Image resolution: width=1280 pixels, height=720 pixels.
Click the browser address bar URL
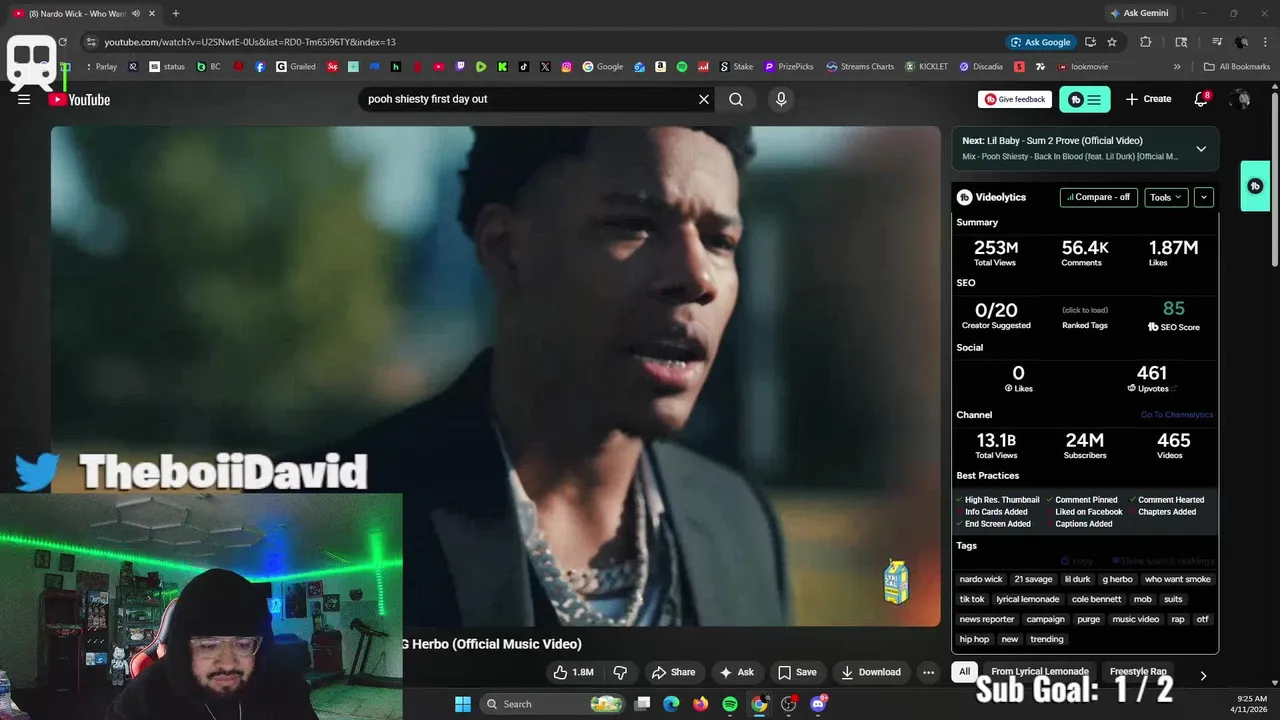tap(250, 42)
